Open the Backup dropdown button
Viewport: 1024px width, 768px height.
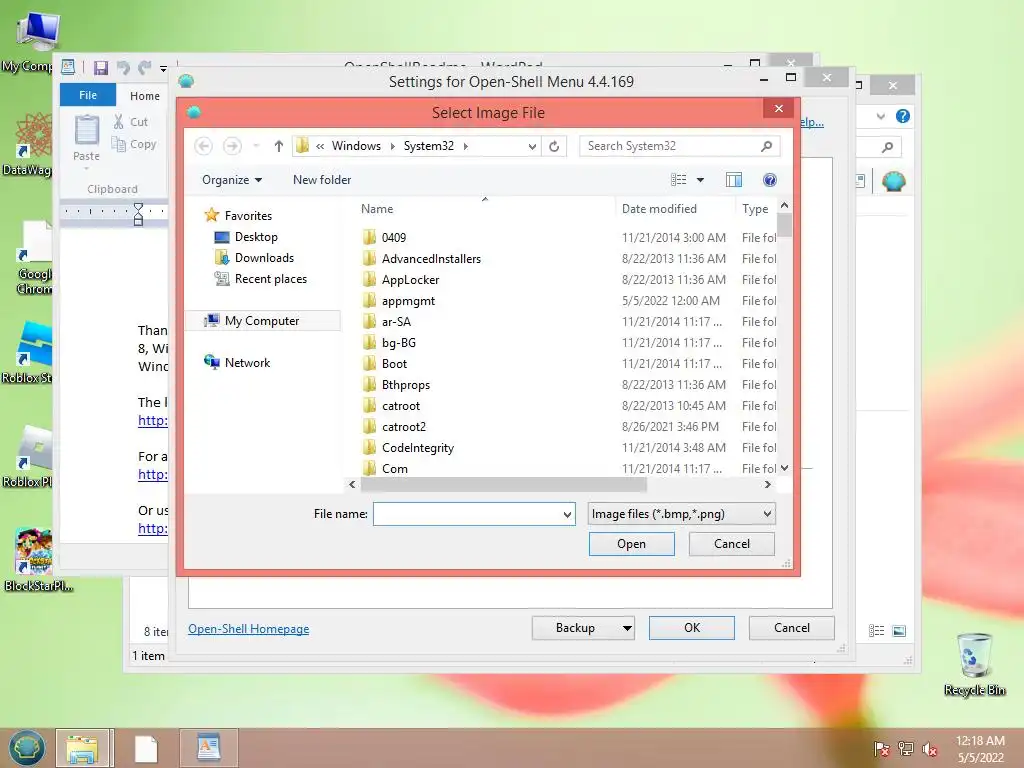[x=627, y=628]
